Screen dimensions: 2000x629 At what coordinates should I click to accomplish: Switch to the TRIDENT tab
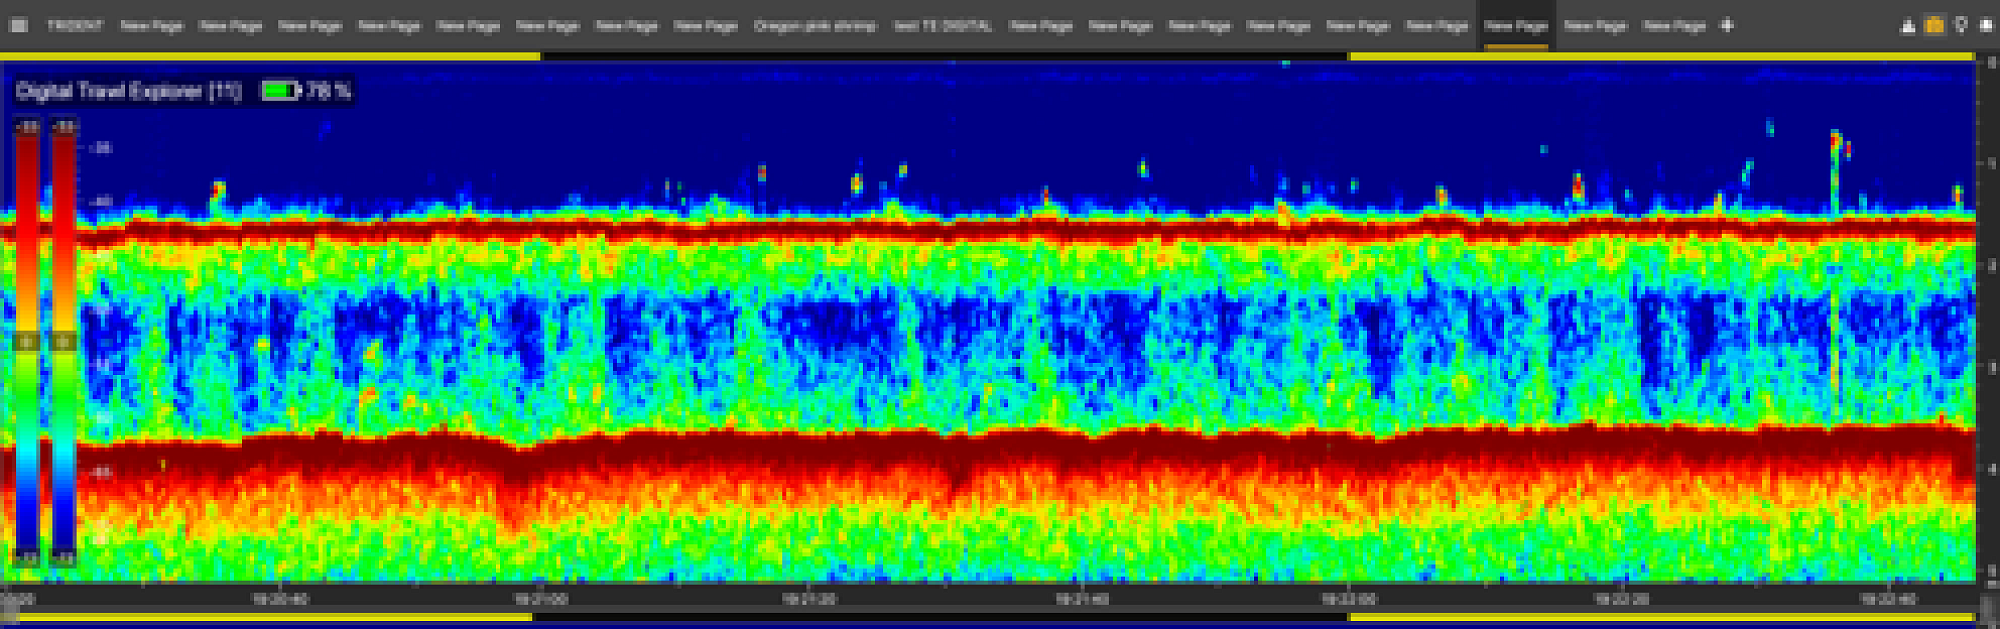coord(75,26)
